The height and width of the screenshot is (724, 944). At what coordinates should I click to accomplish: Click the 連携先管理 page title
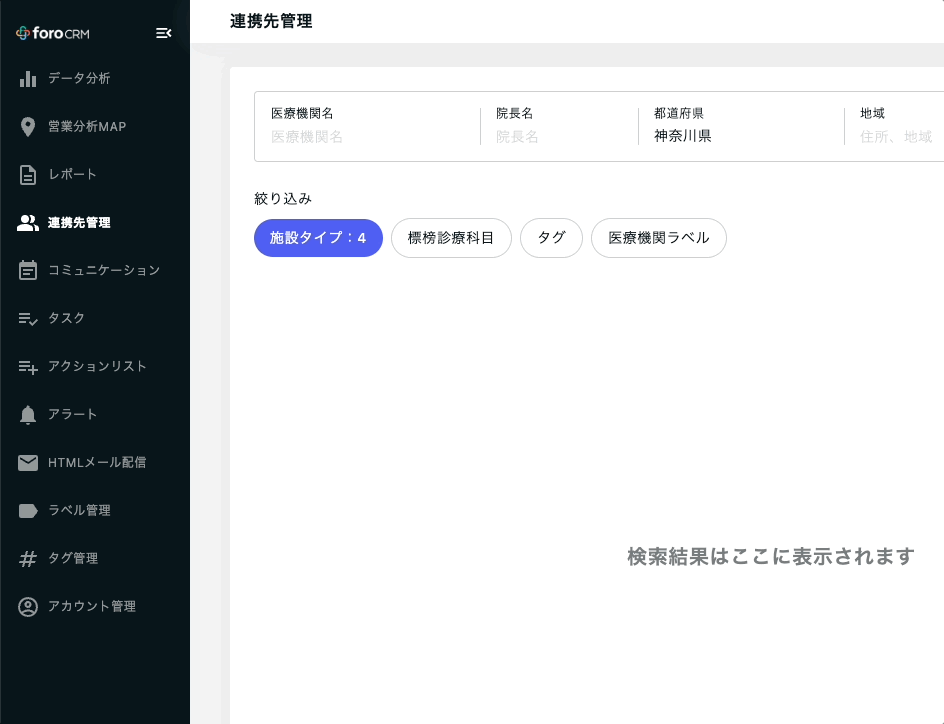click(272, 21)
